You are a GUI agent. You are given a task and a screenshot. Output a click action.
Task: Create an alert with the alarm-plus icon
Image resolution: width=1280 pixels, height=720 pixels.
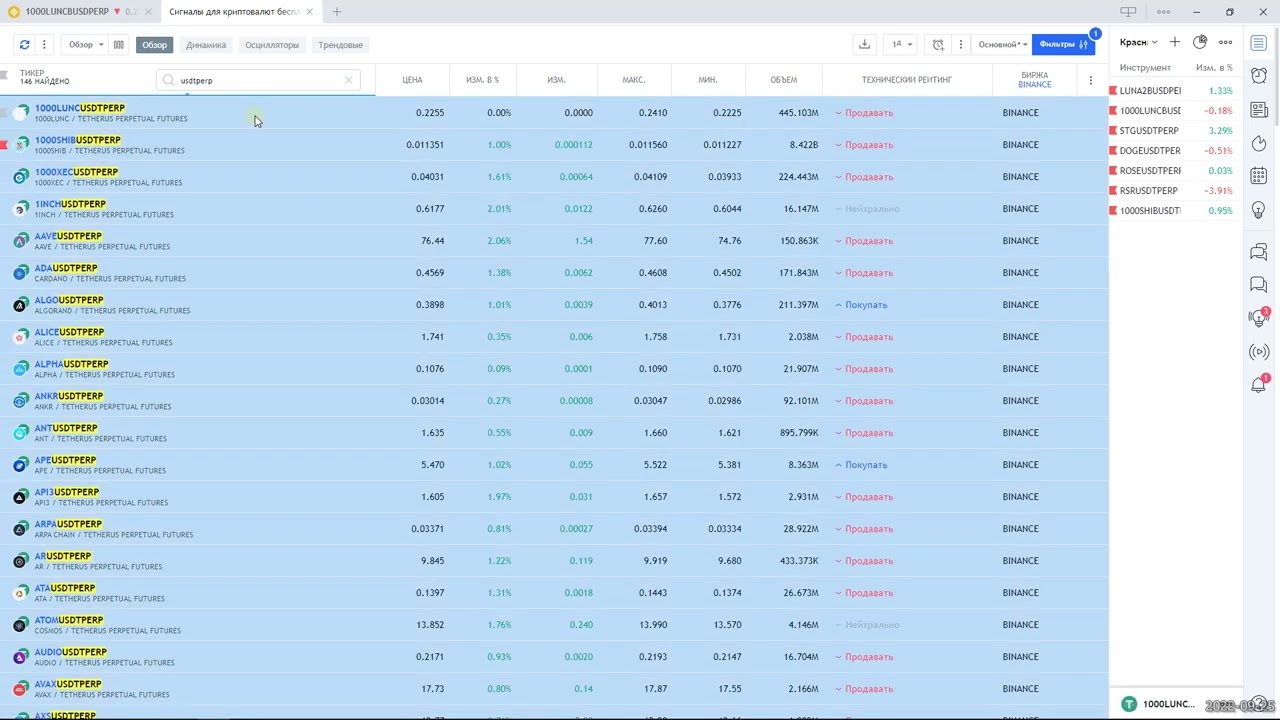[x=938, y=44]
